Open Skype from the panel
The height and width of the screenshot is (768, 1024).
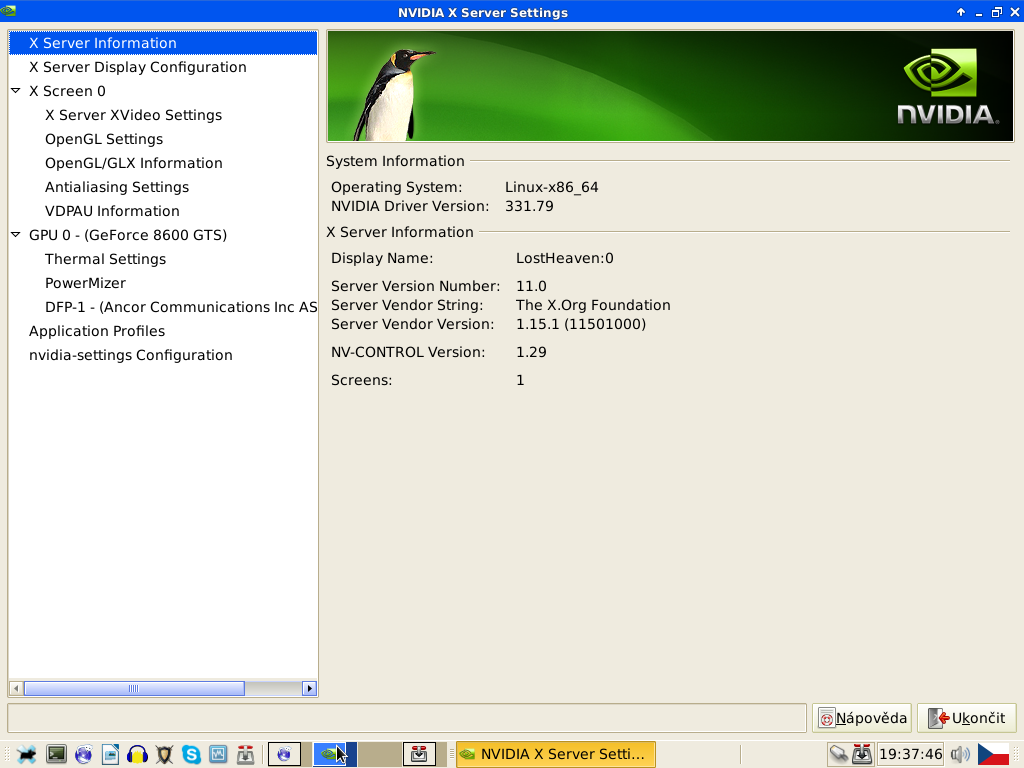pos(191,754)
